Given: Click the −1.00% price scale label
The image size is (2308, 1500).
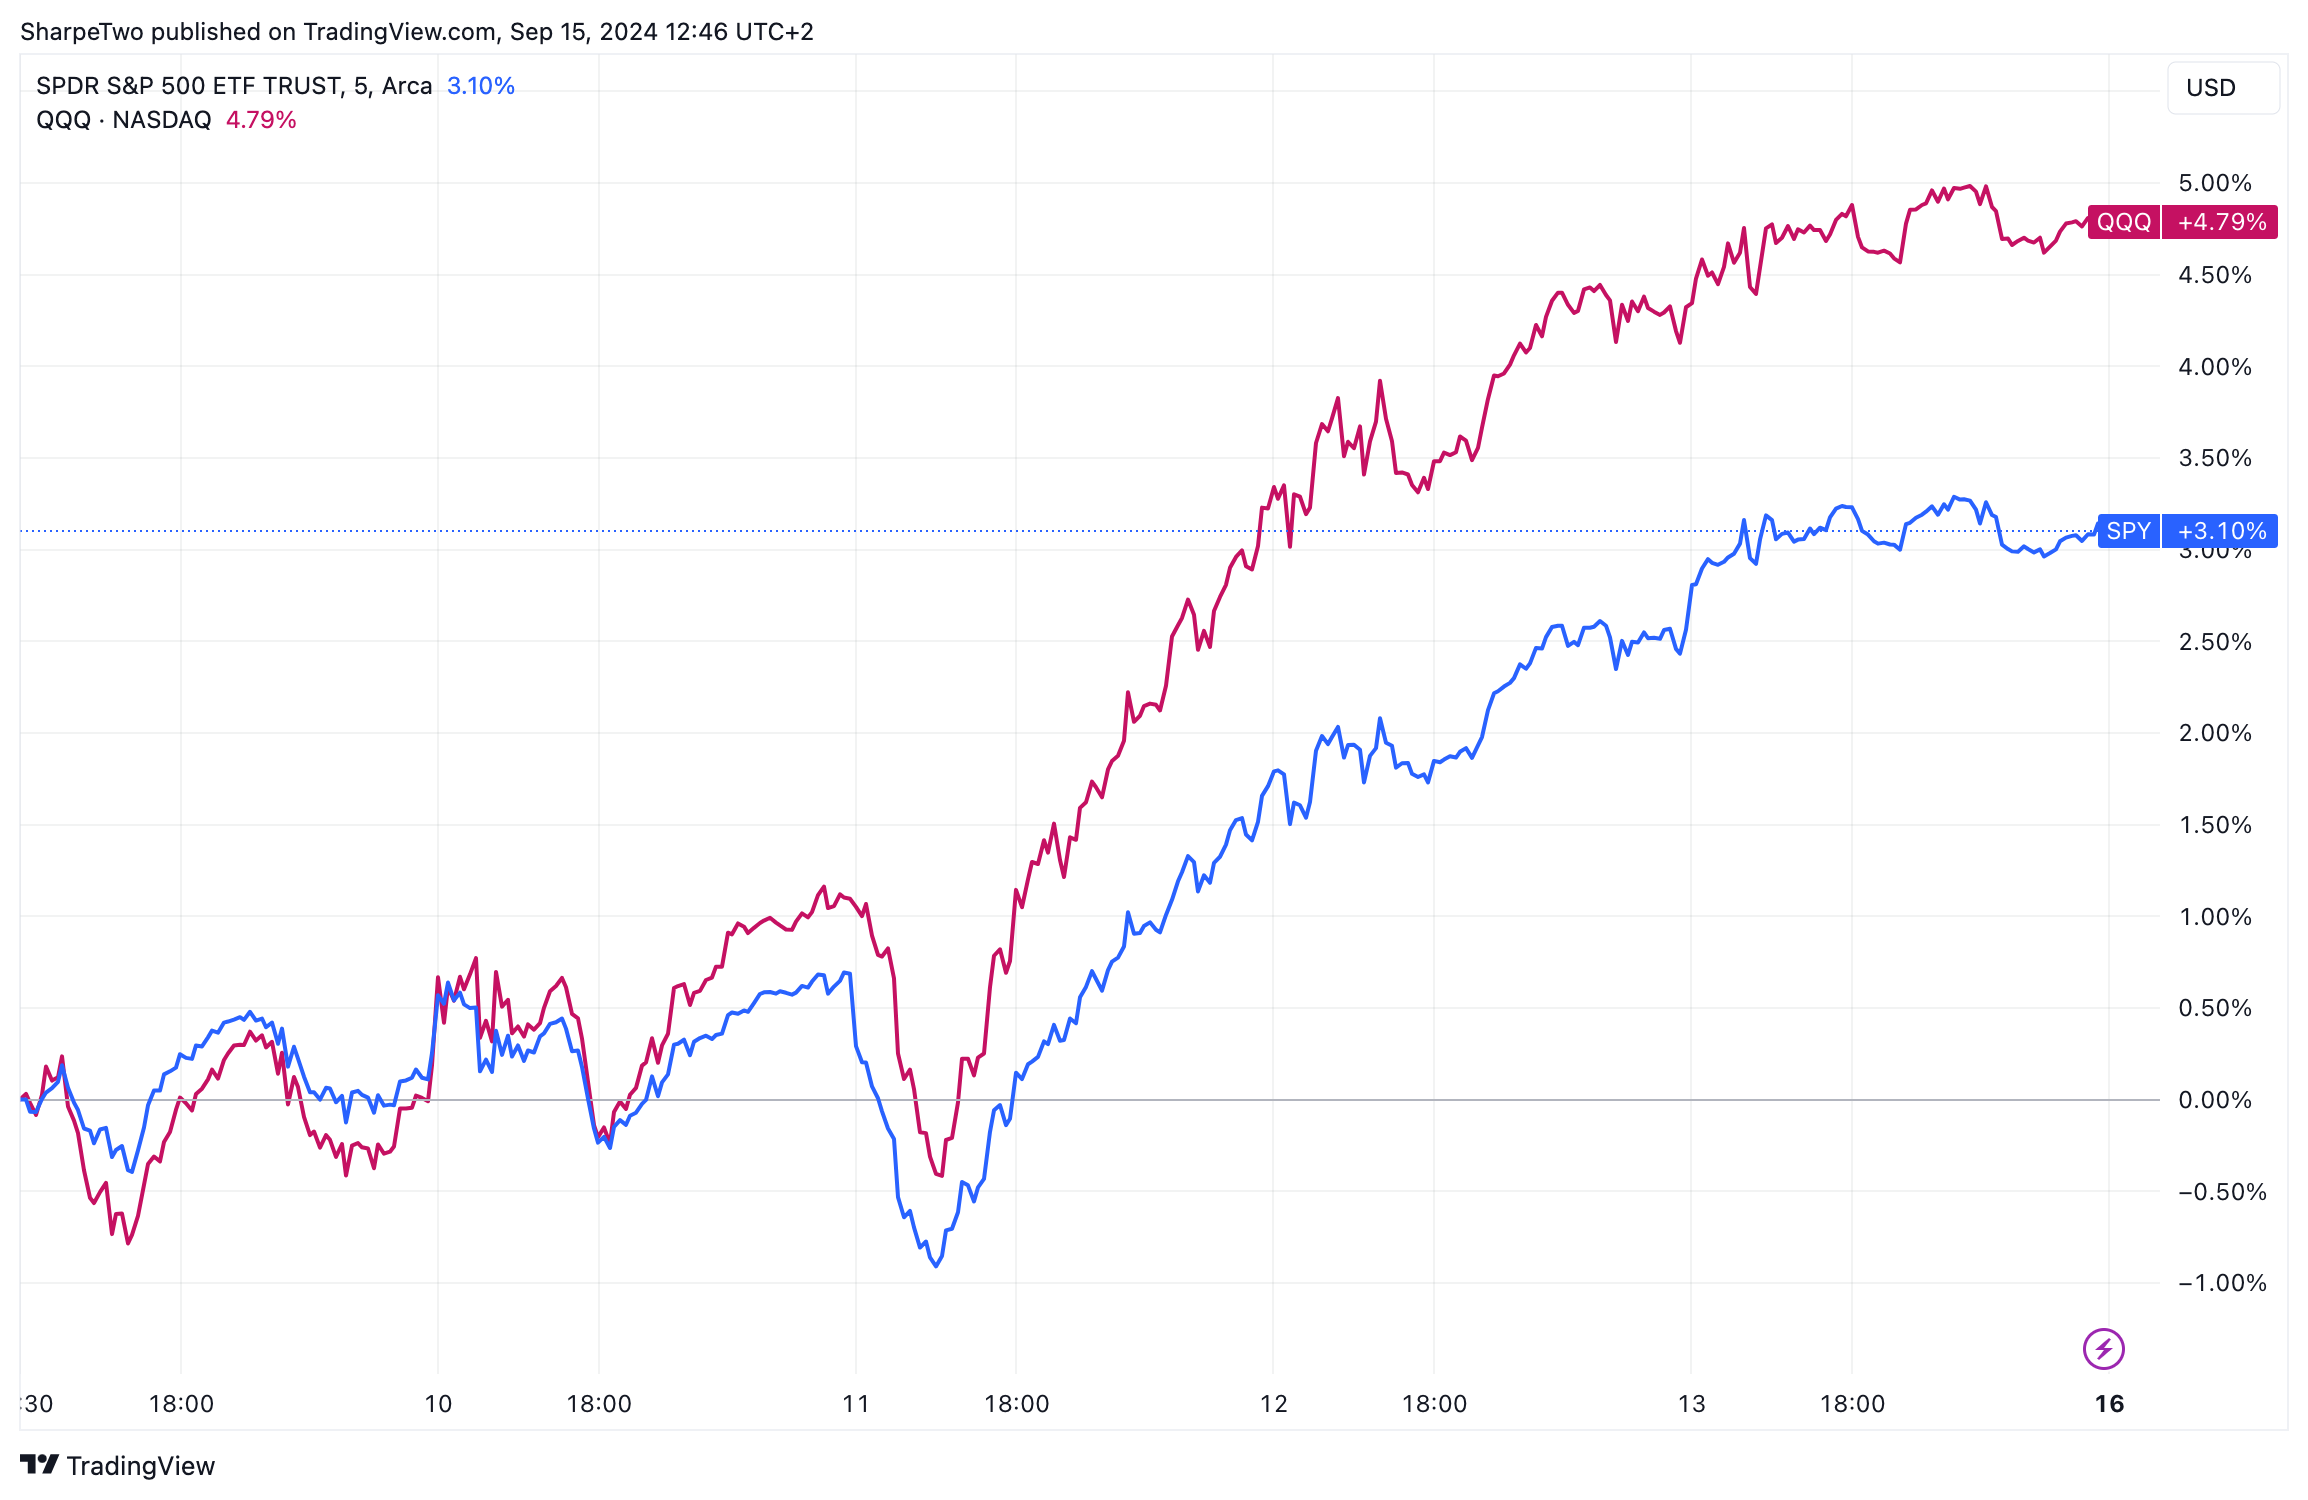Looking at the screenshot, I should 2221,1283.
